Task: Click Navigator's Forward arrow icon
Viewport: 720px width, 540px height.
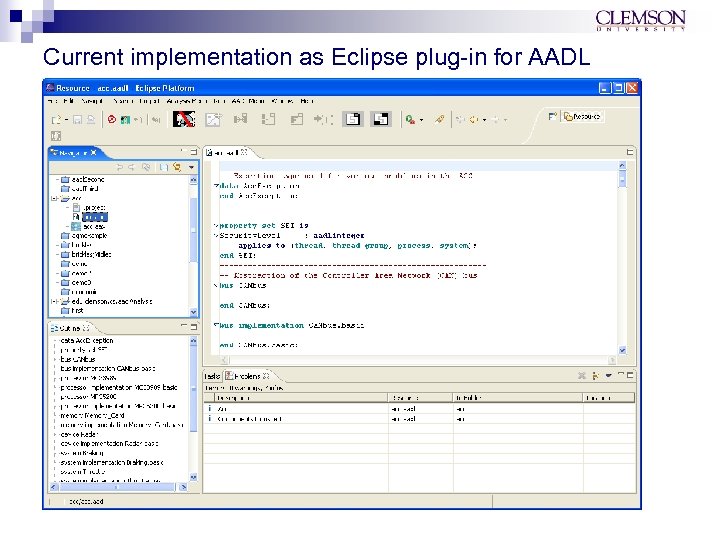Action: tap(131, 167)
